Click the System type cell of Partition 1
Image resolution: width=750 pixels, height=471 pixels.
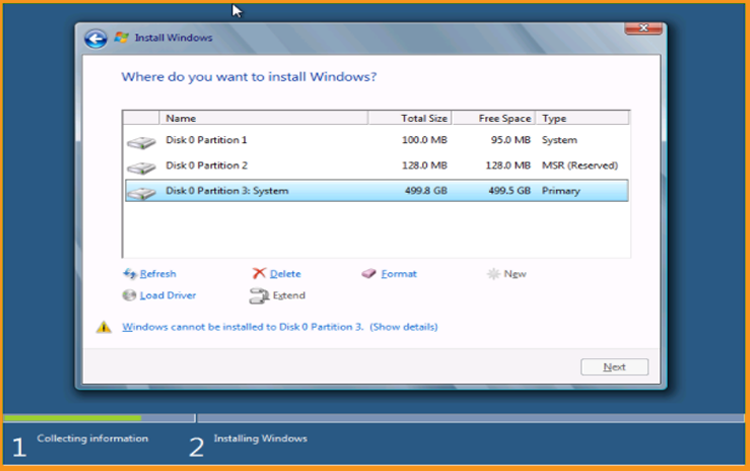[x=559, y=140]
